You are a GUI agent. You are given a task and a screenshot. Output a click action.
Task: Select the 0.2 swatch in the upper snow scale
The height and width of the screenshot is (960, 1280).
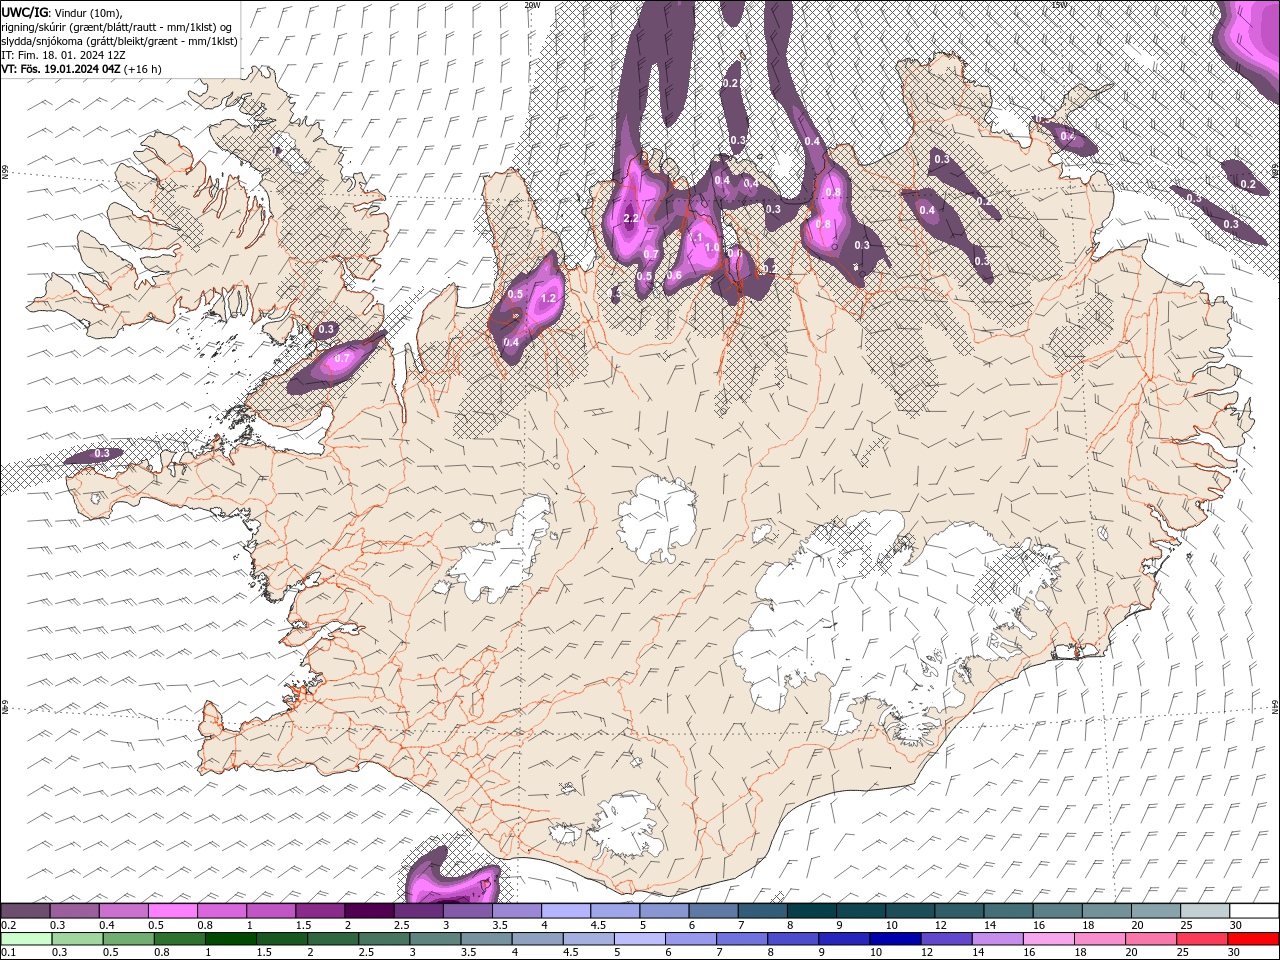pos(25,911)
